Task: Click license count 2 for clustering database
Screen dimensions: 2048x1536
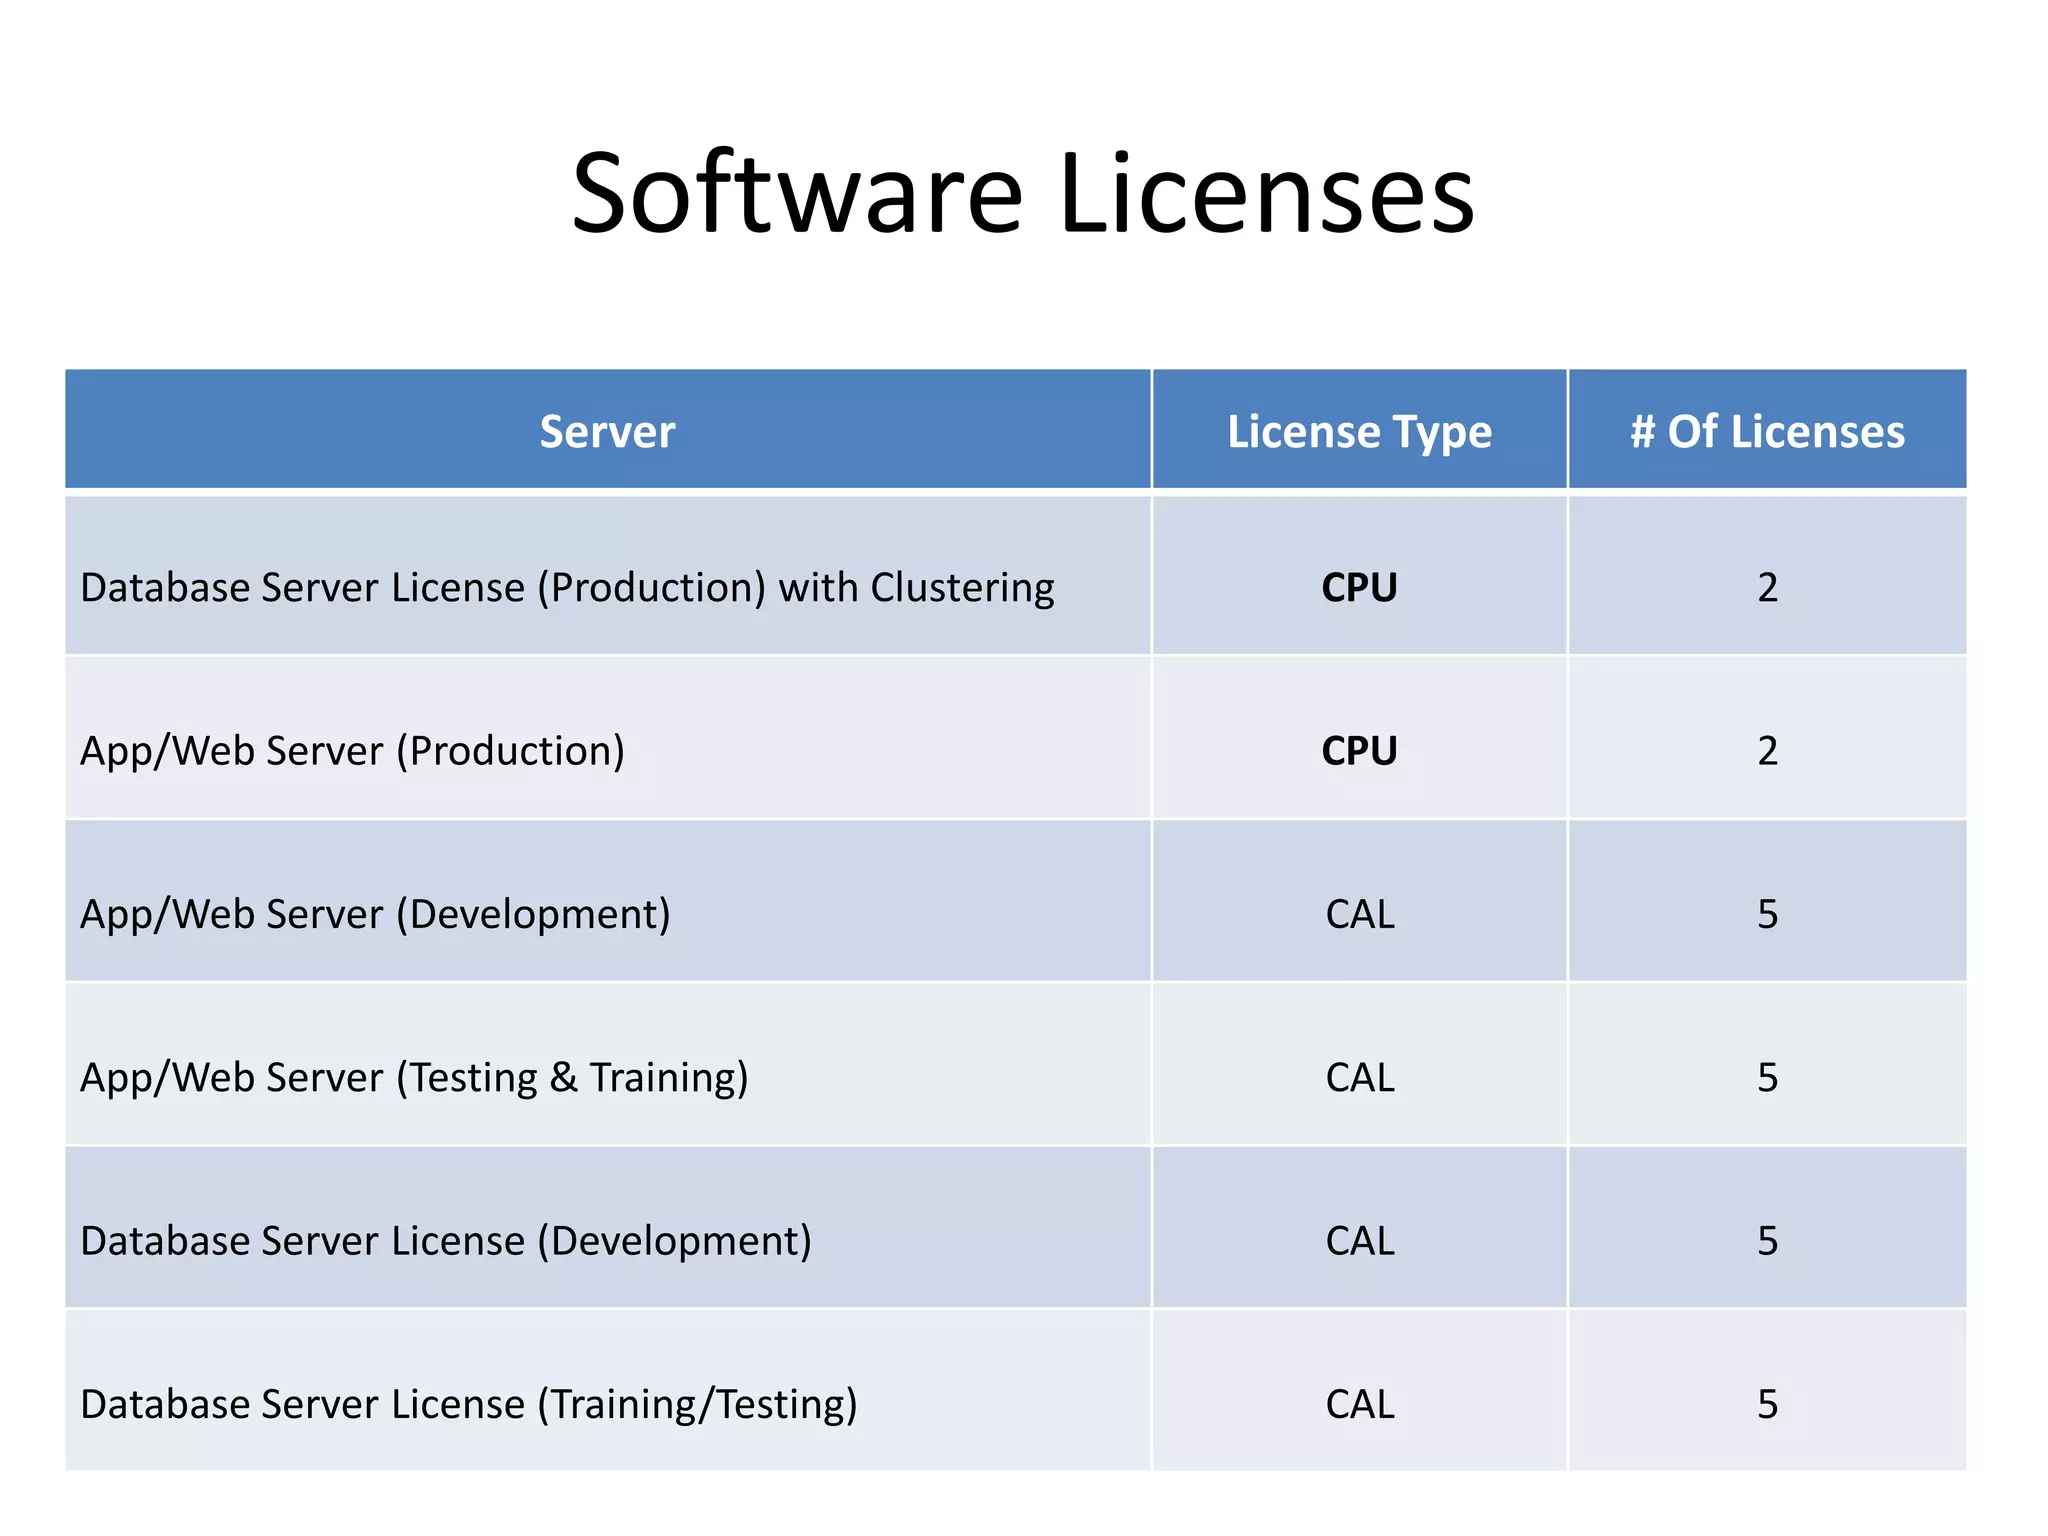Action: (x=1767, y=587)
